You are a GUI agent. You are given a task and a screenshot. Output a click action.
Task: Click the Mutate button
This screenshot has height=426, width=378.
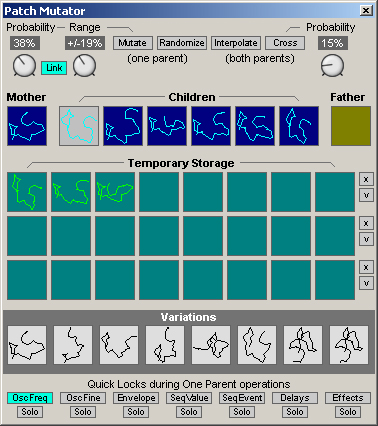[133, 43]
